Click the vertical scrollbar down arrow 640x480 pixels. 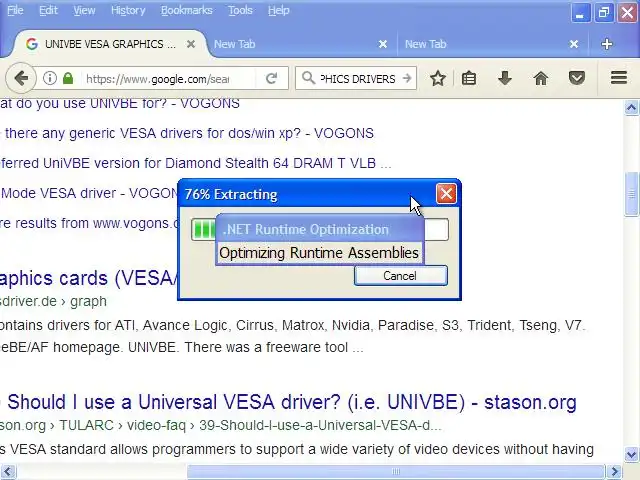631,454
